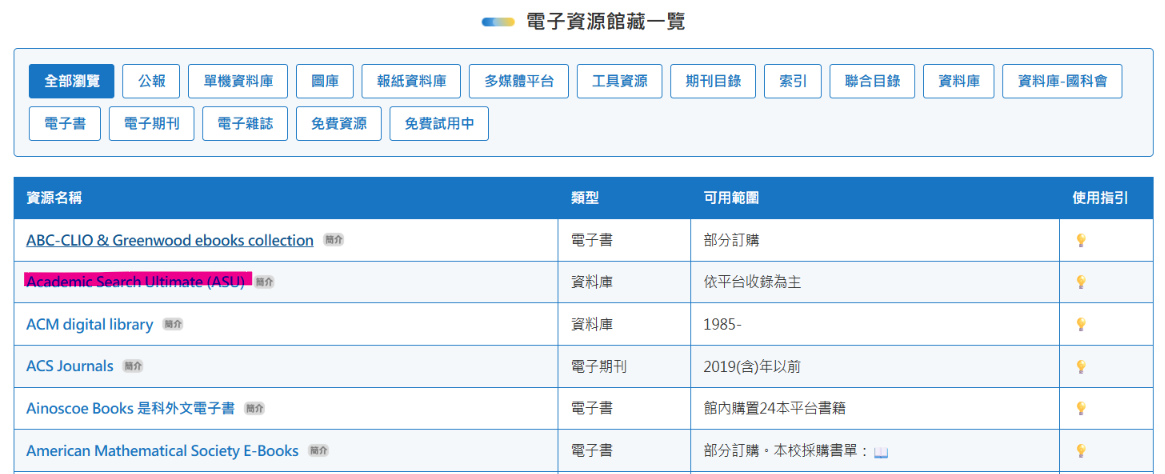1165x474 pixels.
Task: Open ABC-CLIO & Greenwood ebooks collection link
Action: coord(169,240)
